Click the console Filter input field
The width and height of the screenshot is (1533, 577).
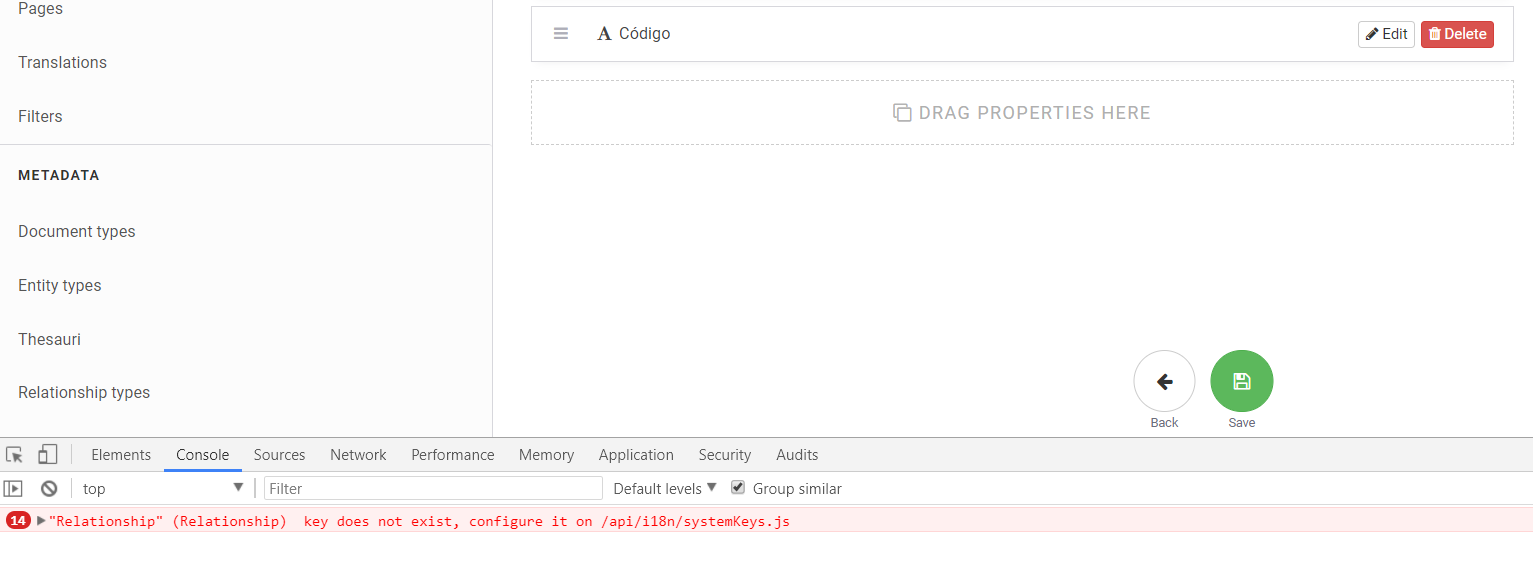pyautogui.click(x=433, y=489)
